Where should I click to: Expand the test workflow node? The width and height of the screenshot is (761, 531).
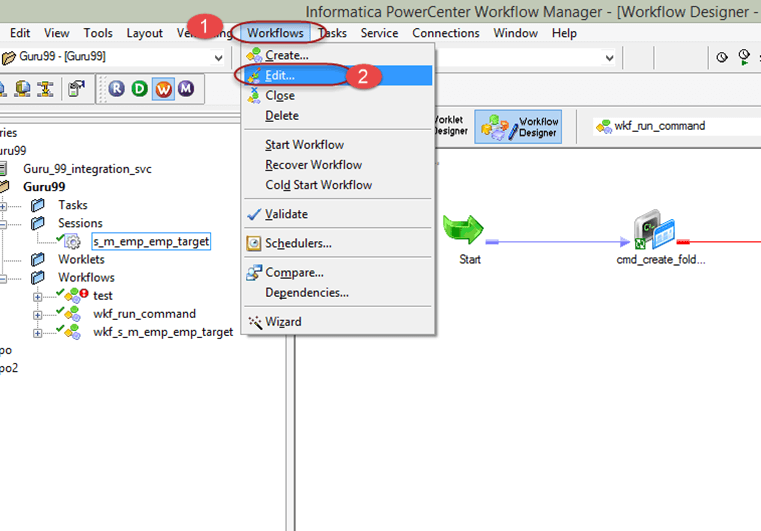[x=38, y=296]
